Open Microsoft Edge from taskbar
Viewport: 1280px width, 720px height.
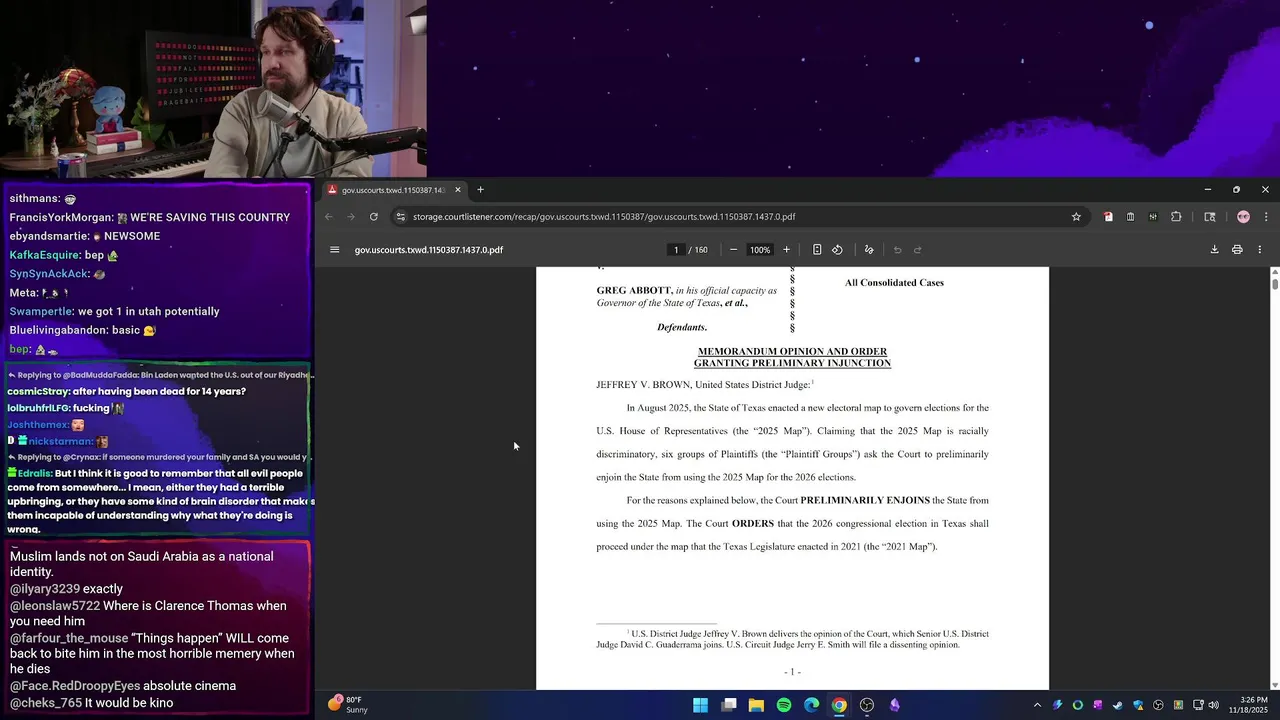point(812,705)
